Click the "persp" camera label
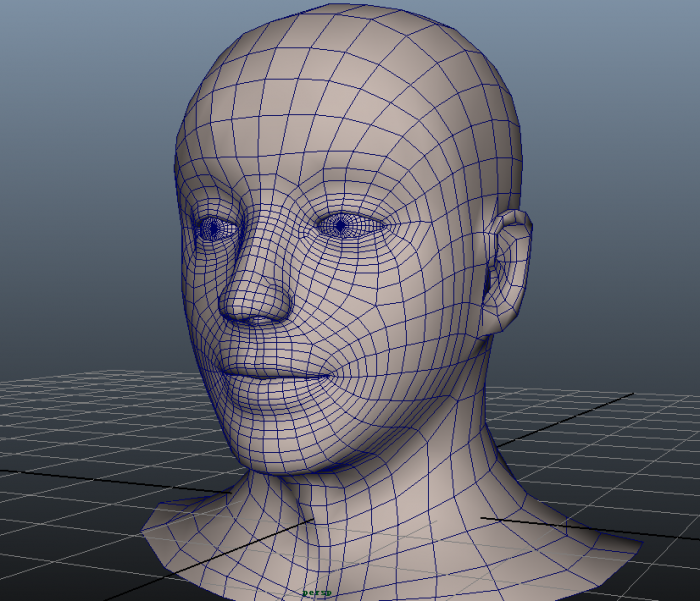The image size is (700, 601). point(317,593)
